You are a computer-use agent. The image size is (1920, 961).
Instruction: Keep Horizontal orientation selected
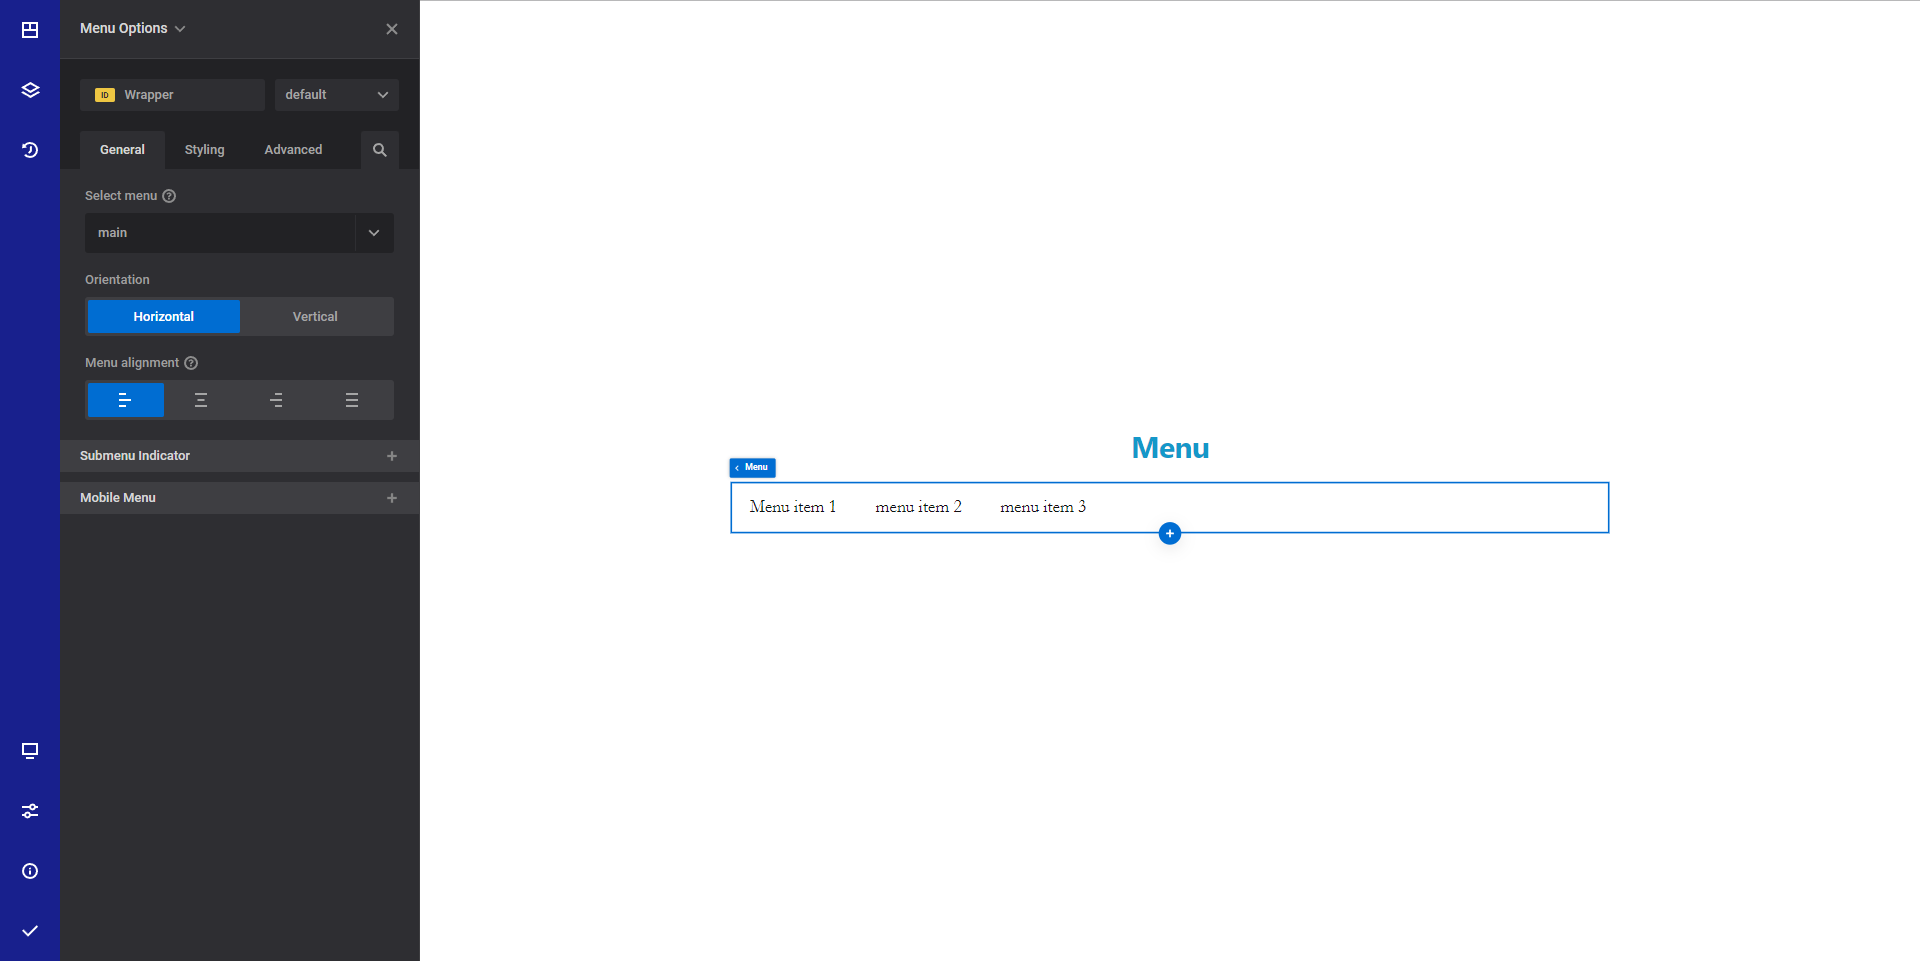163,316
